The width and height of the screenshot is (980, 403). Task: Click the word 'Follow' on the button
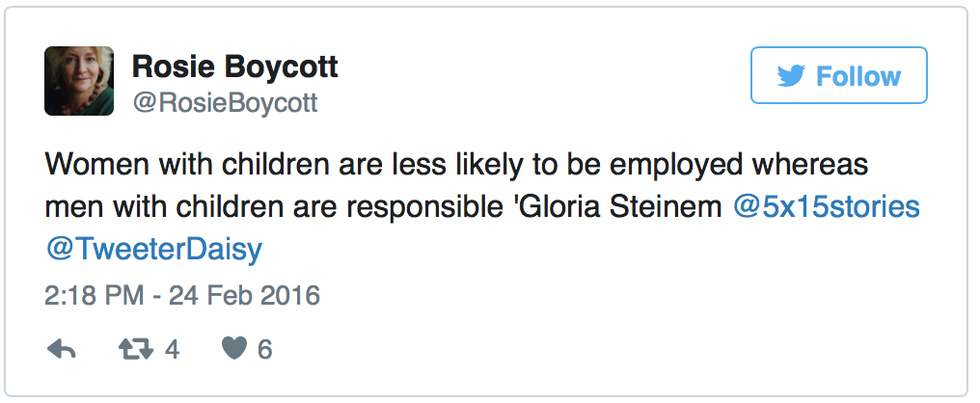(x=858, y=77)
